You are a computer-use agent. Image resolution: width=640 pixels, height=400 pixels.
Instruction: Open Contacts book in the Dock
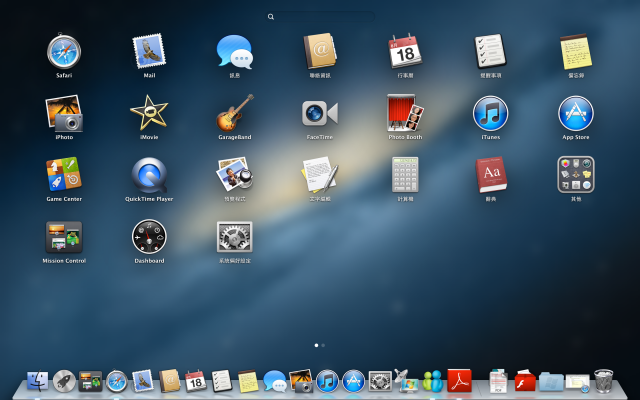(x=169, y=381)
